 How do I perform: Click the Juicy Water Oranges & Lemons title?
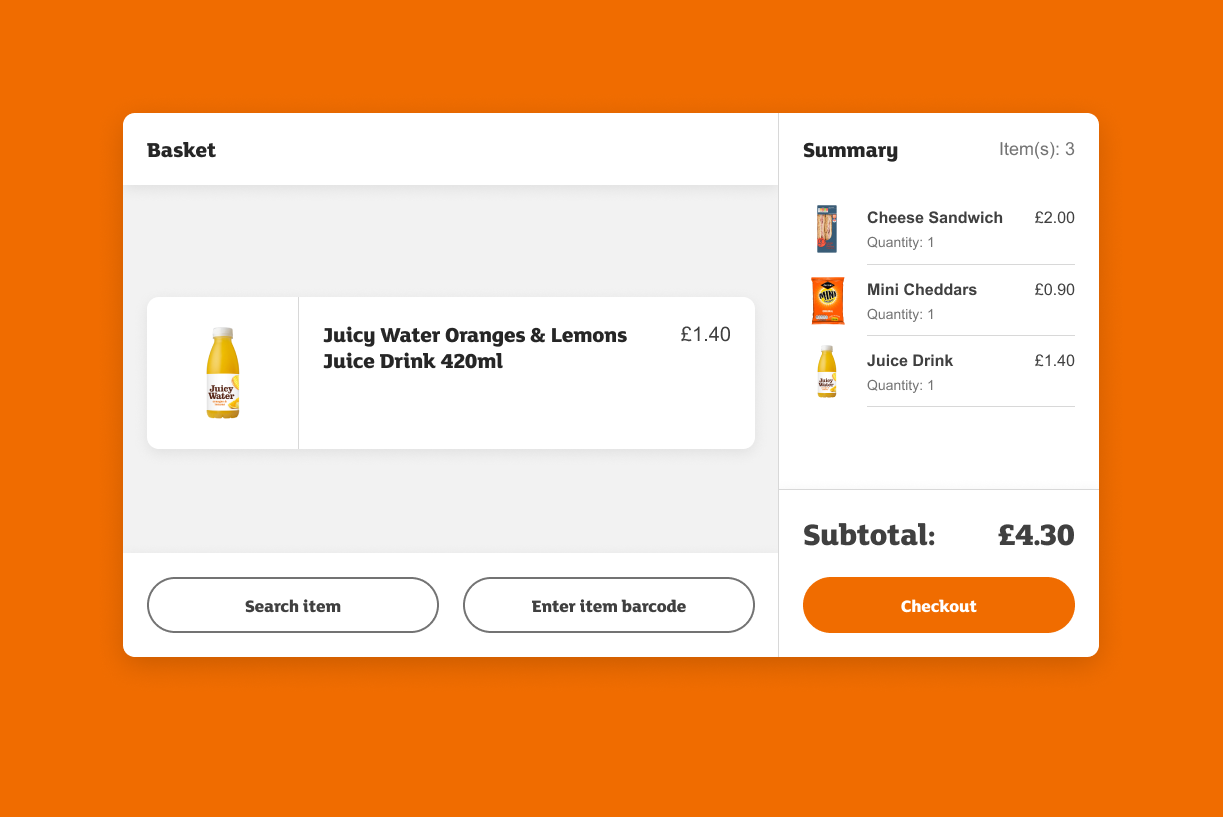(475, 348)
